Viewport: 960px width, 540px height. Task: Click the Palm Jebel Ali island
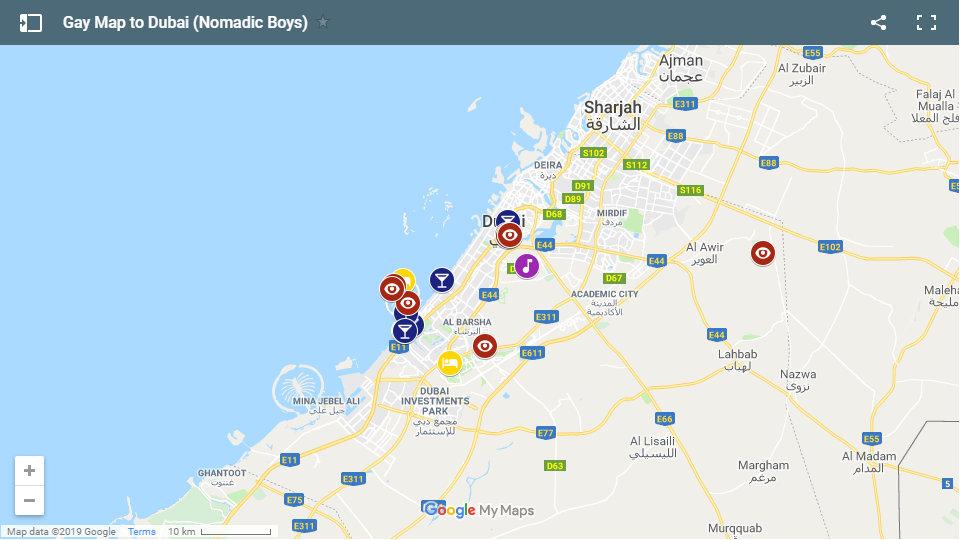click(x=298, y=389)
